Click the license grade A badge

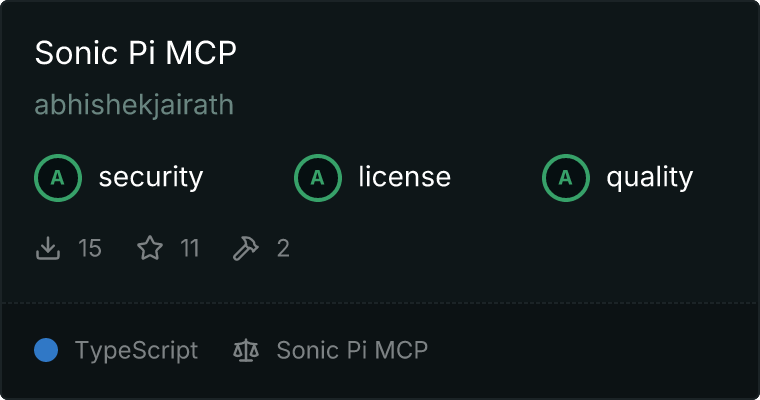pos(318,178)
